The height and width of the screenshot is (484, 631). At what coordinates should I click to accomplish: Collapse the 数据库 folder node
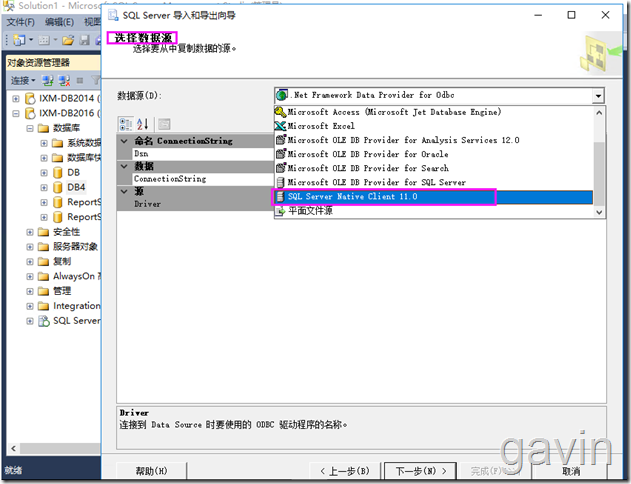pos(30,128)
